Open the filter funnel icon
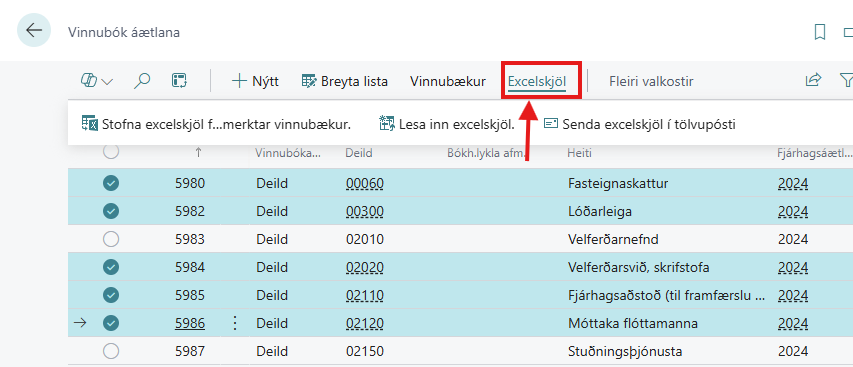Viewport: 853px width, 367px height. pos(846,81)
